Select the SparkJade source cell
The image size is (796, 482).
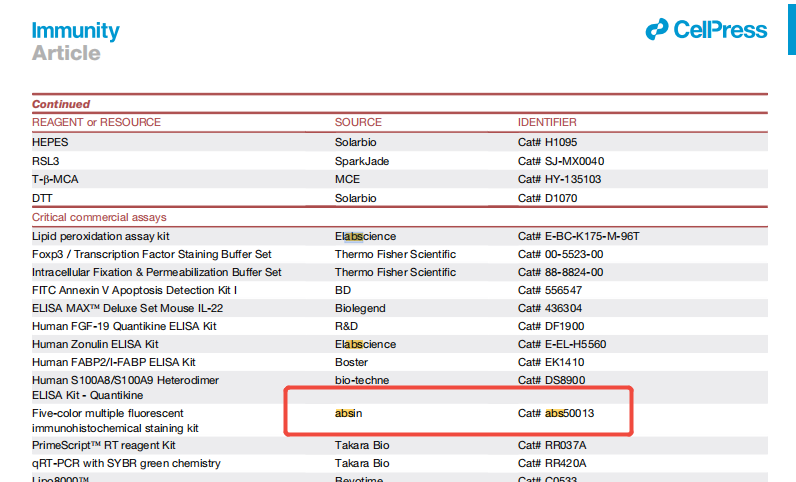[362, 161]
